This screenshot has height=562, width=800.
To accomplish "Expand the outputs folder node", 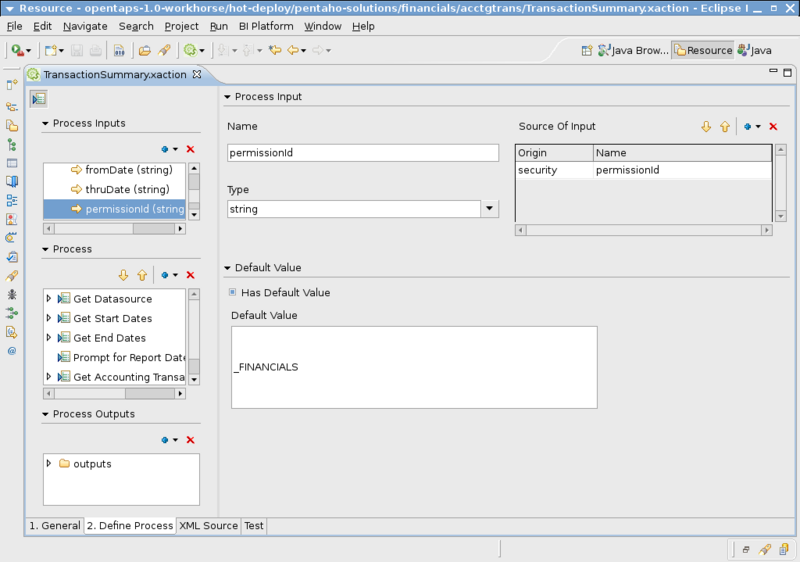I will point(49,463).
